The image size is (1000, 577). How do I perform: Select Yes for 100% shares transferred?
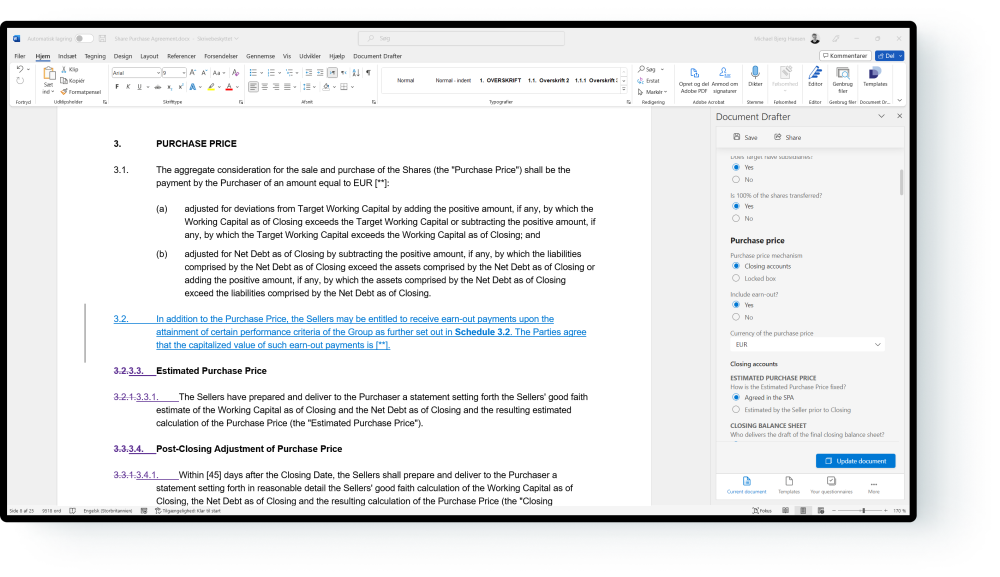coord(736,207)
